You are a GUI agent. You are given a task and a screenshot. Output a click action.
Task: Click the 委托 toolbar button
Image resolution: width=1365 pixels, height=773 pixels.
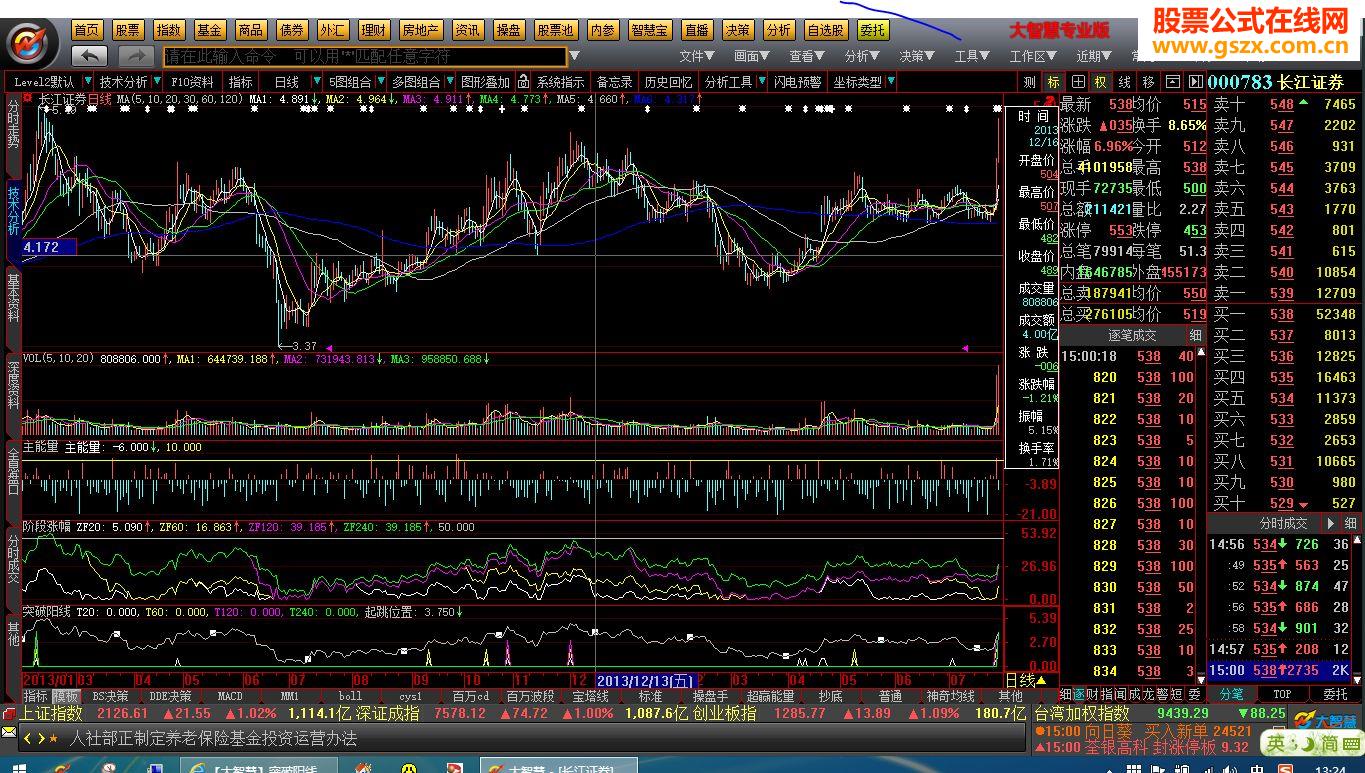click(873, 30)
